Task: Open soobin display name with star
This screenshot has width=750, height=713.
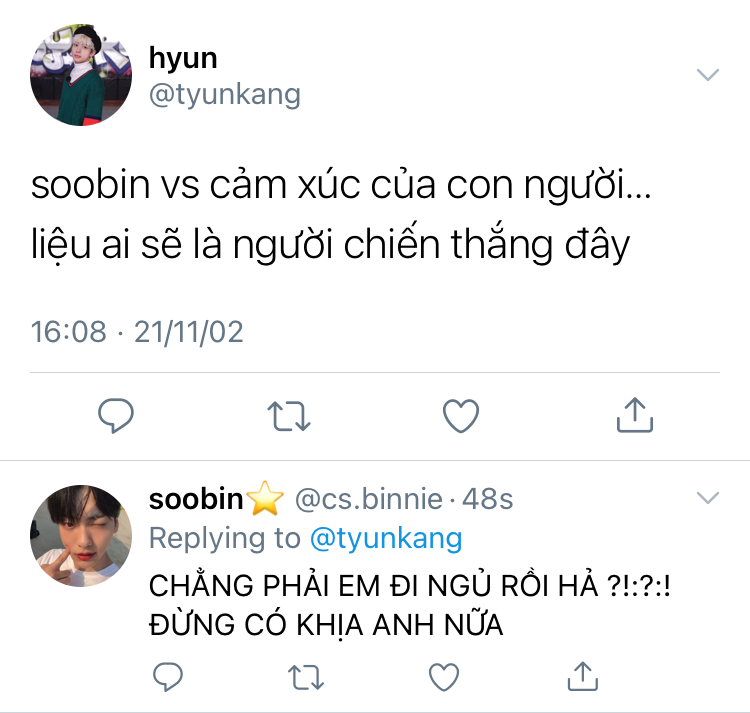Action: 216,498
